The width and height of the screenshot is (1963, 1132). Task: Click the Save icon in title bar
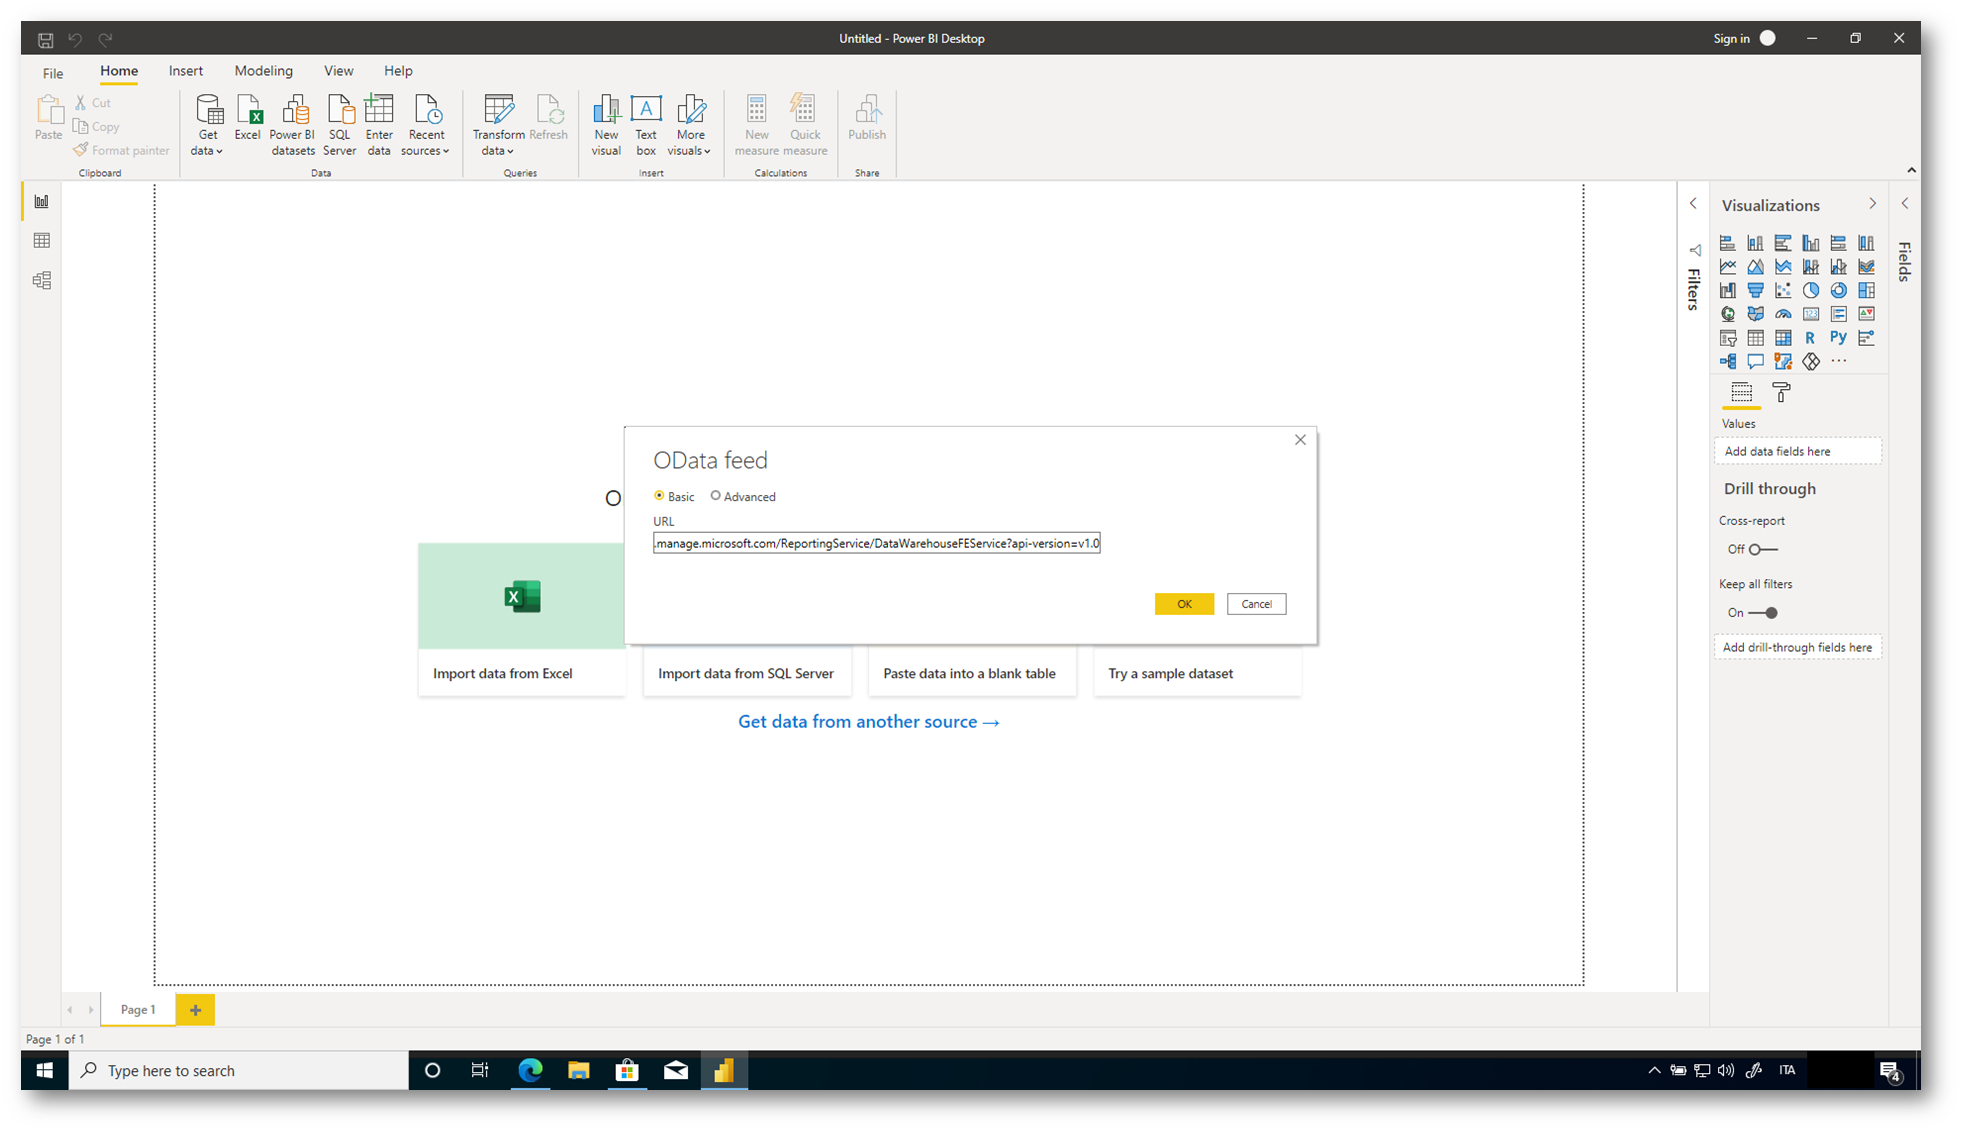click(x=46, y=39)
